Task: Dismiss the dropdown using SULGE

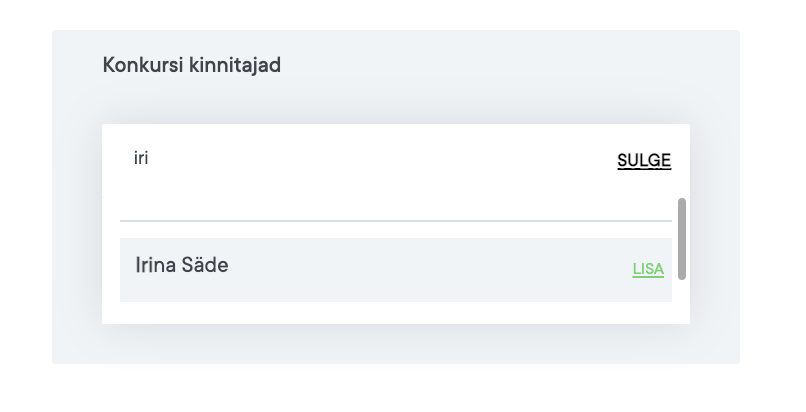Action: pos(644,161)
